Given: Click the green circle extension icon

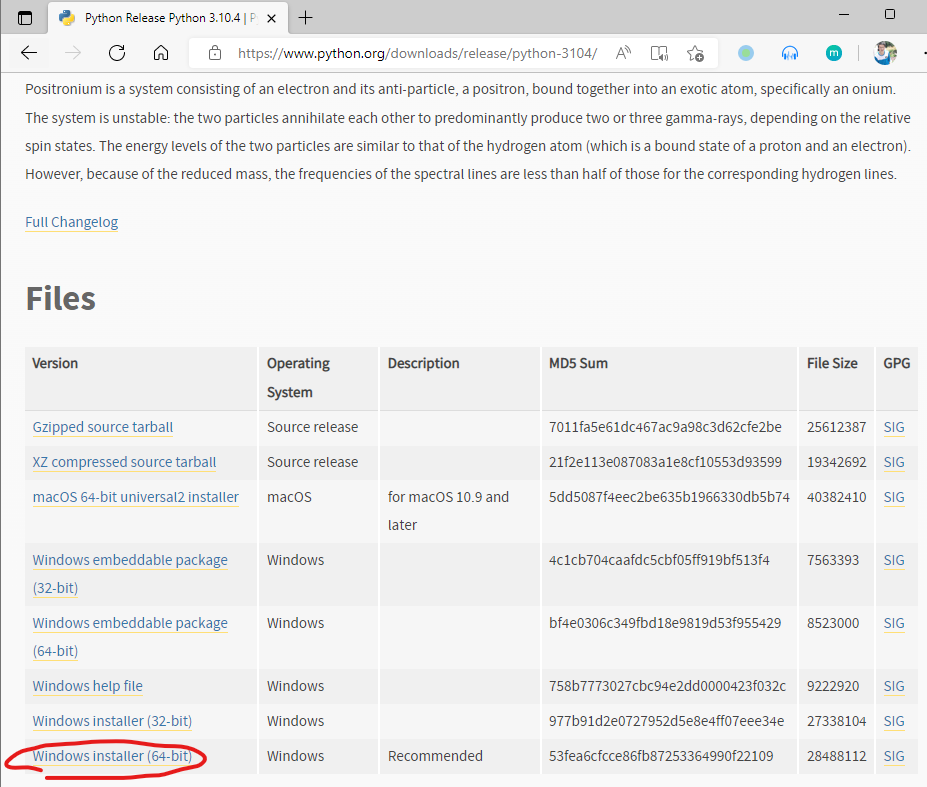Looking at the screenshot, I should [x=746, y=53].
